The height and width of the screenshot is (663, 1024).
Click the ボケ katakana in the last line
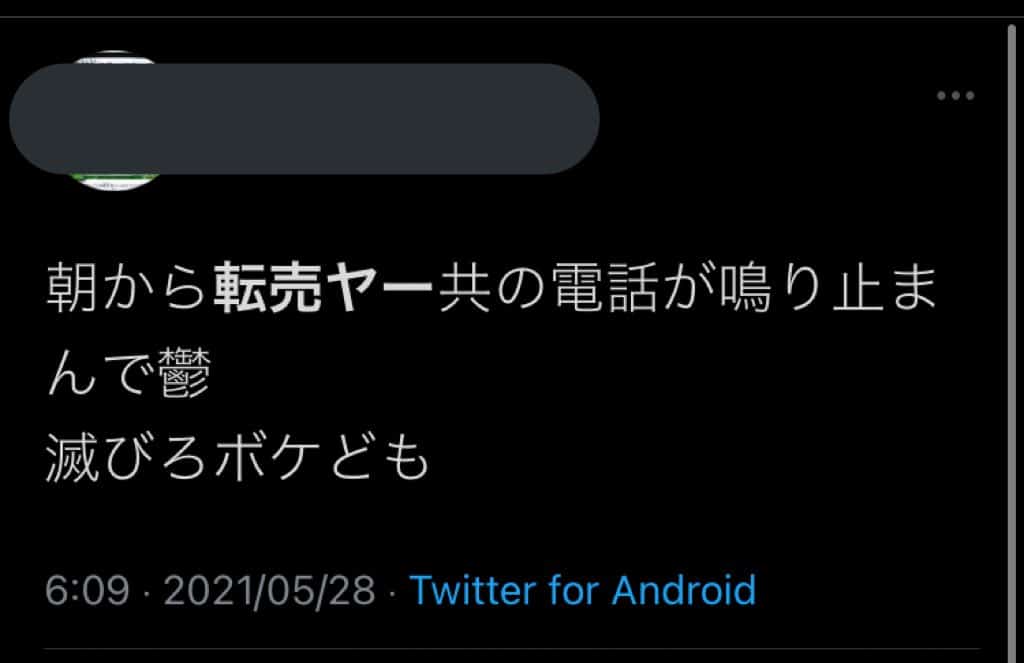click(x=267, y=457)
